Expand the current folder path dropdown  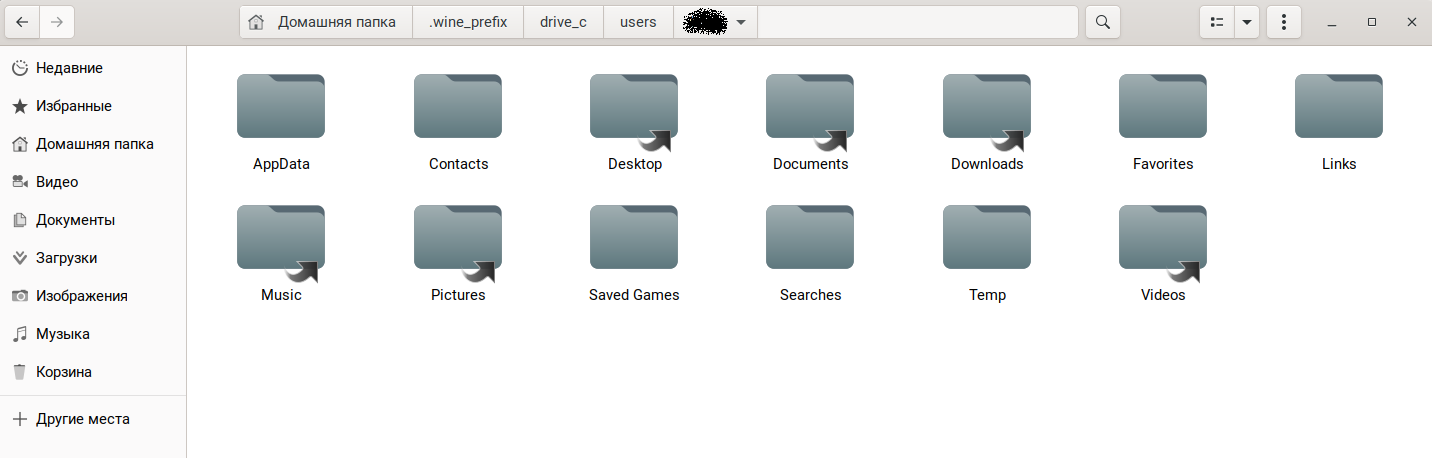(x=740, y=22)
